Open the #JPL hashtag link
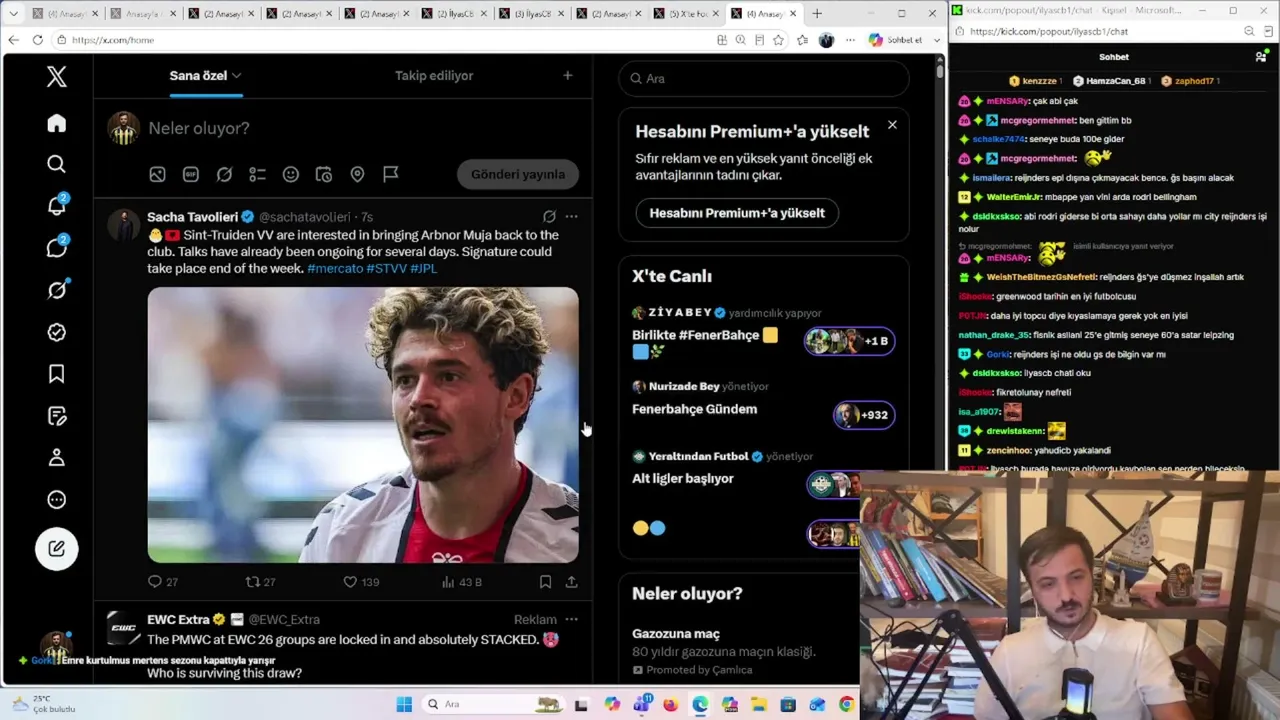The height and width of the screenshot is (720, 1280). pyautogui.click(x=423, y=268)
